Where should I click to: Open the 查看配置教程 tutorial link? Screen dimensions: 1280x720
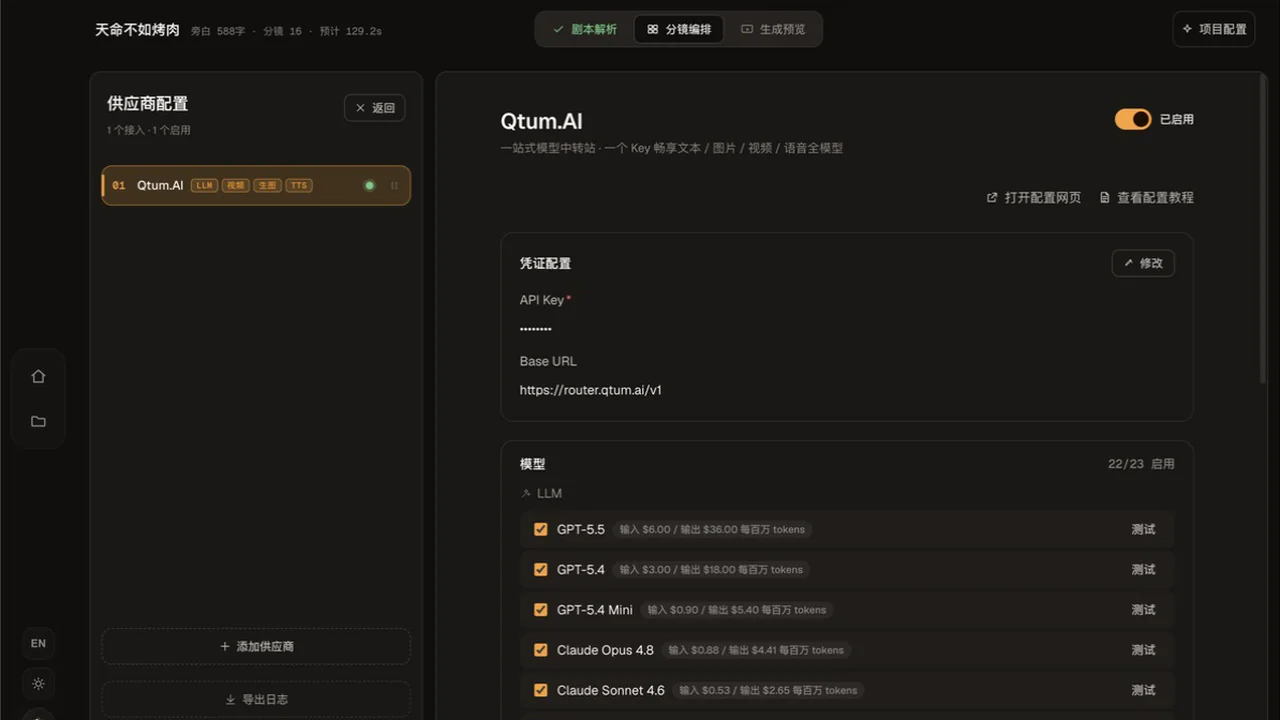tap(1146, 198)
